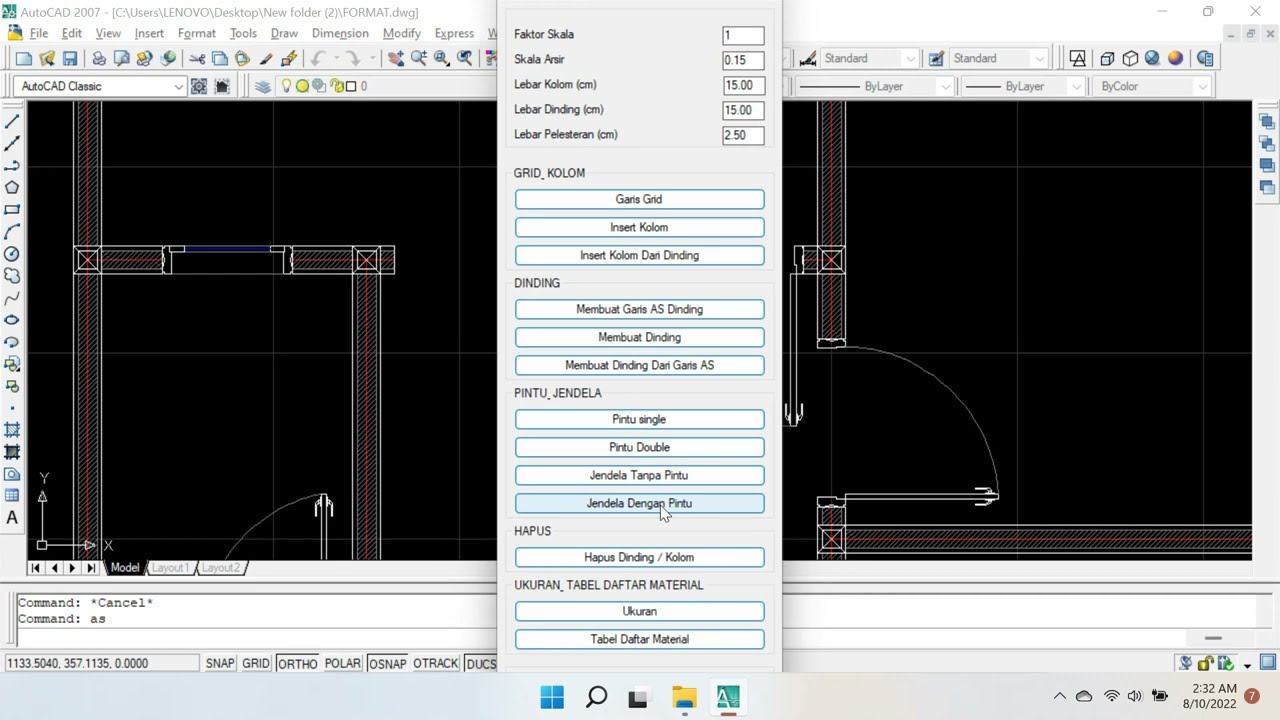Screen dimensions: 1280x720
Task: Open File Explorer from taskbar
Action: point(684,697)
